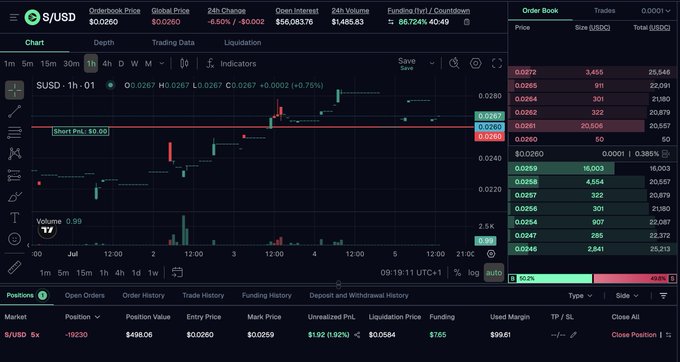
Task: Open the go-to-date calendar icon
Action: [x=177, y=272]
